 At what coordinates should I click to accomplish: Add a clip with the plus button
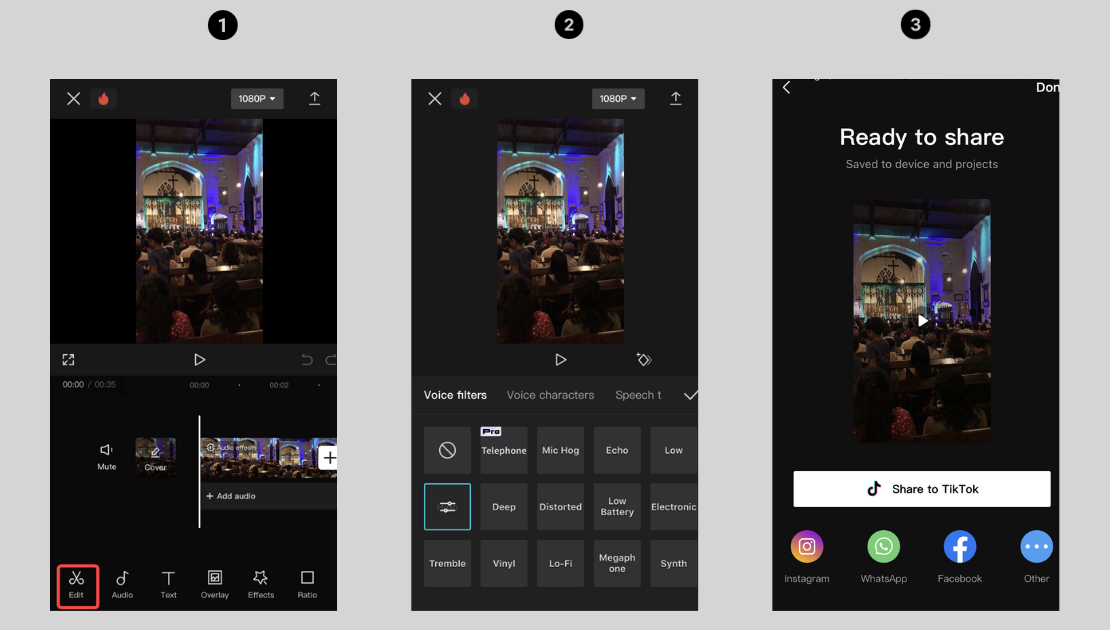pyautogui.click(x=328, y=458)
